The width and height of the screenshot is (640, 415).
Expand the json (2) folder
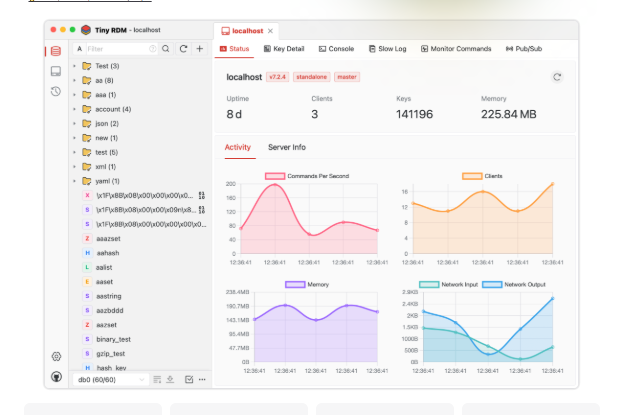click(75, 123)
